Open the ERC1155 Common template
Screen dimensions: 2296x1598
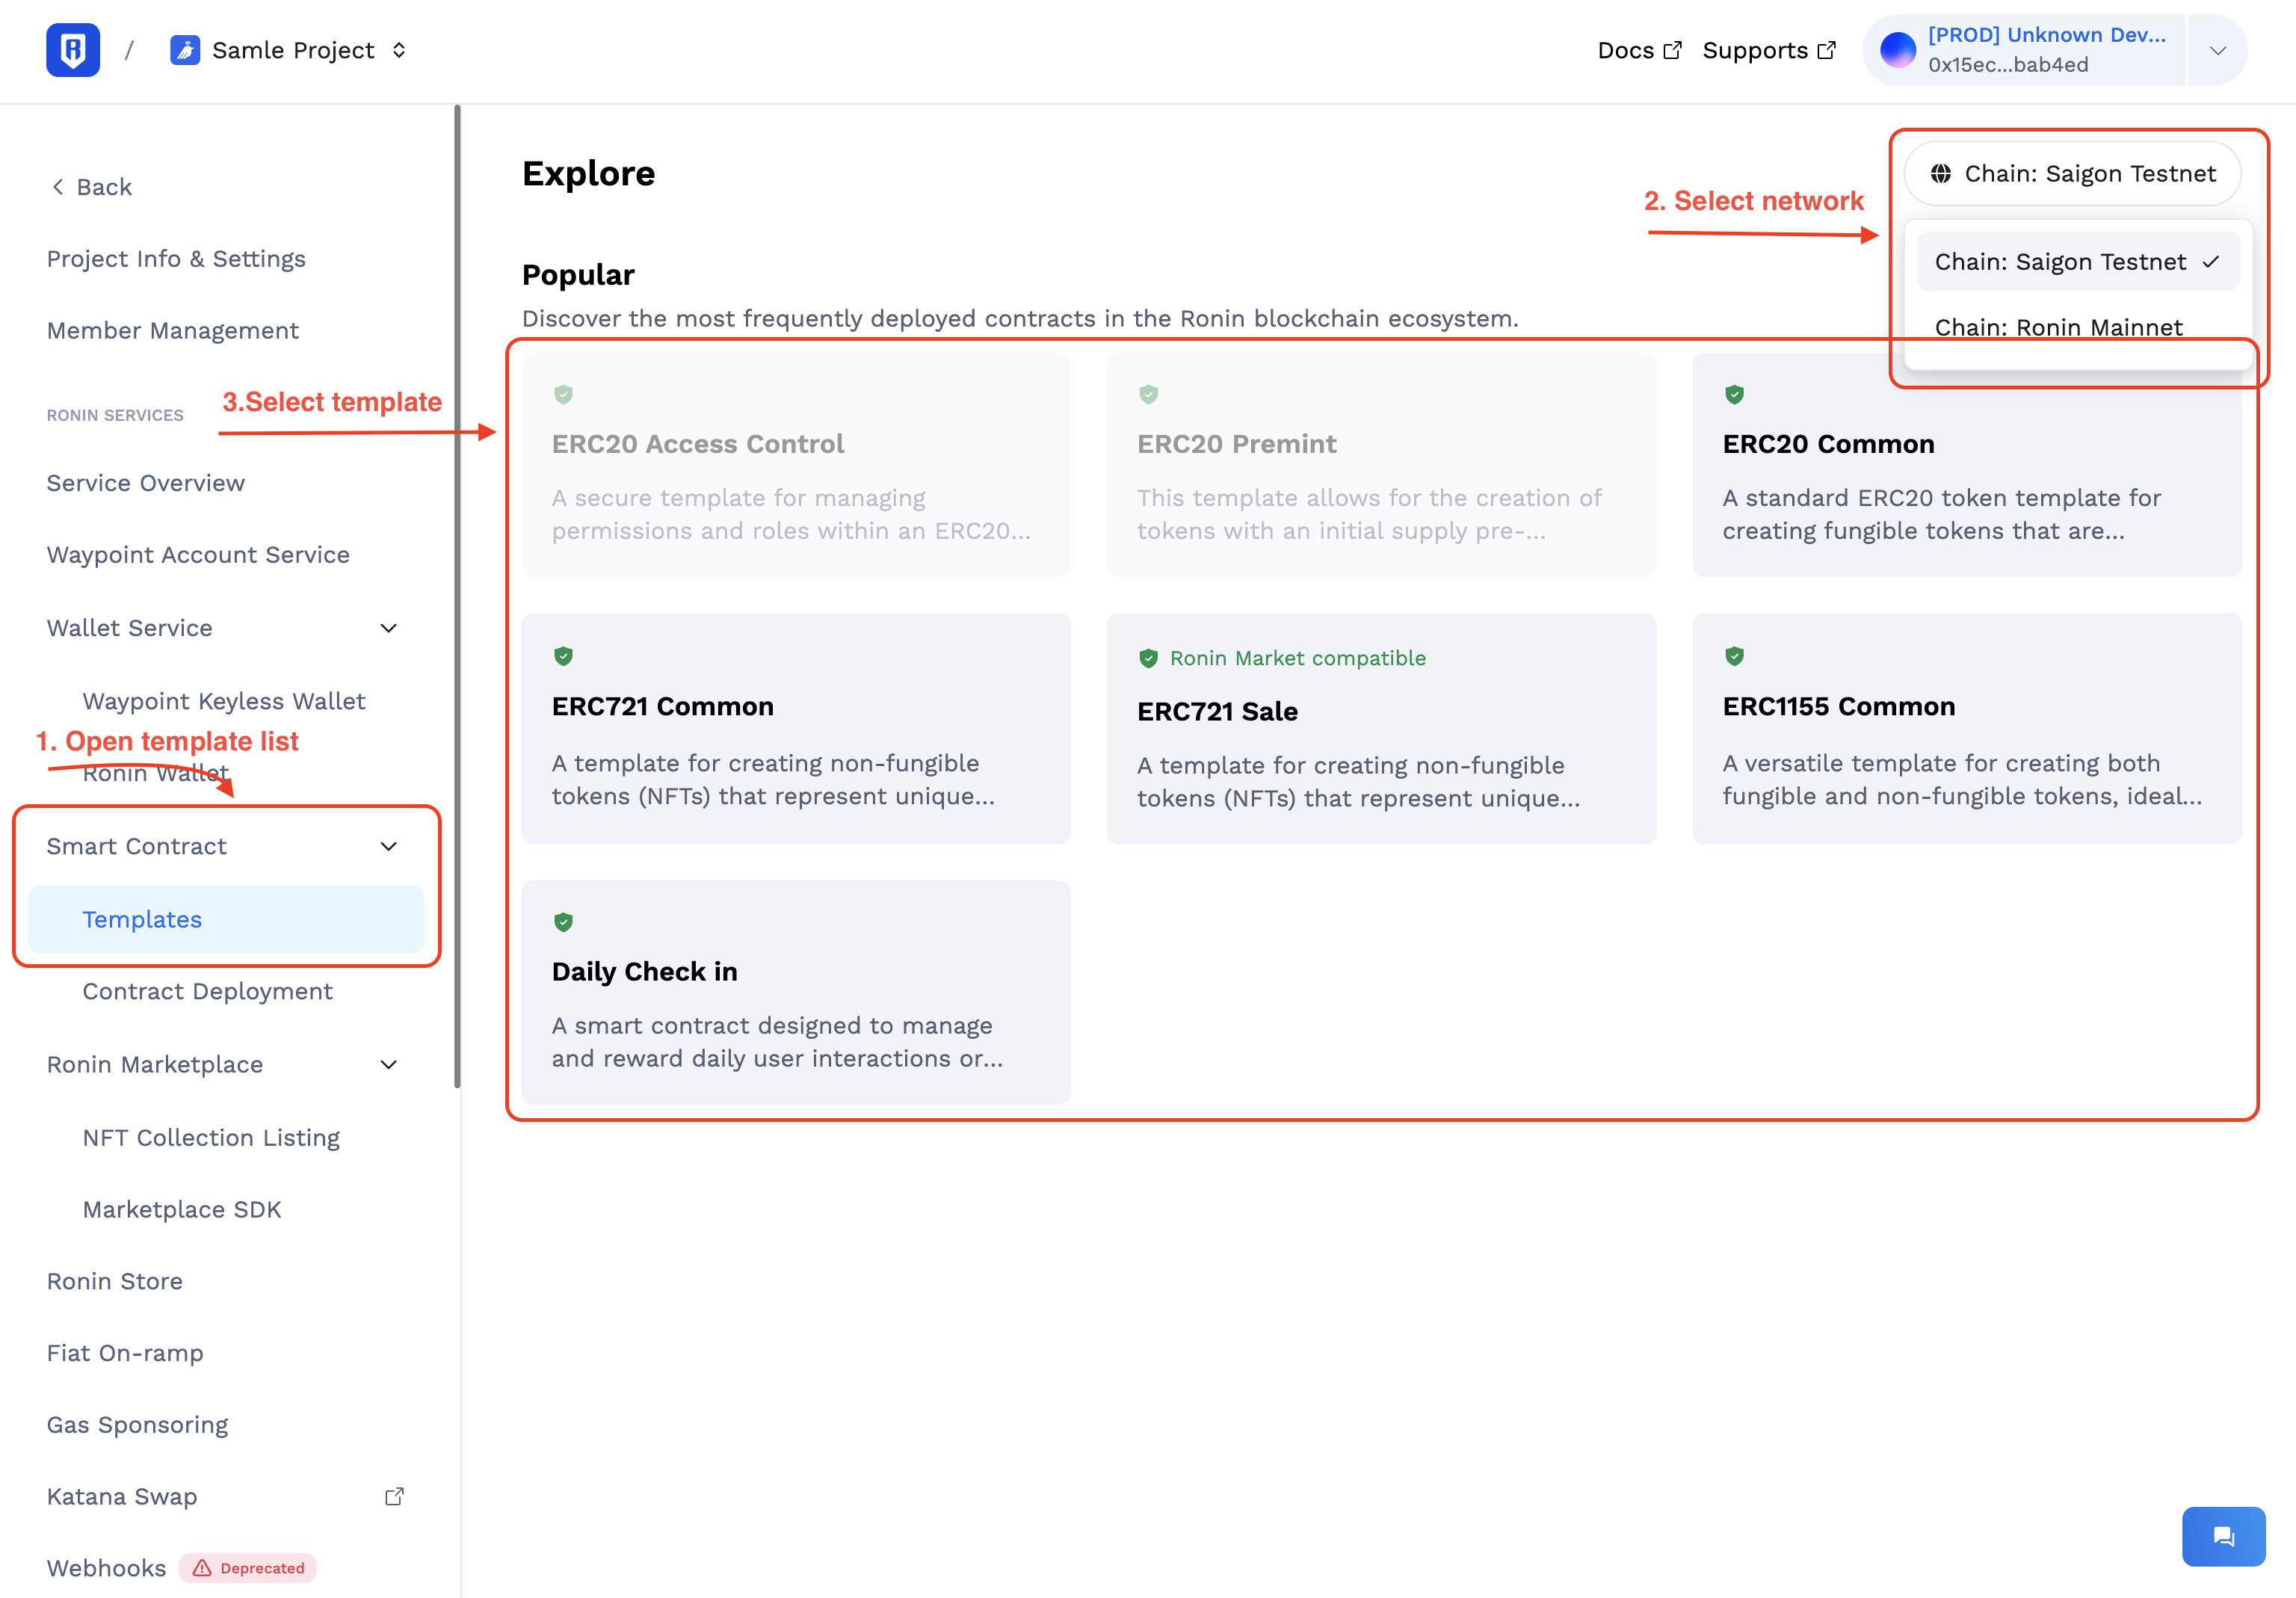(1966, 729)
